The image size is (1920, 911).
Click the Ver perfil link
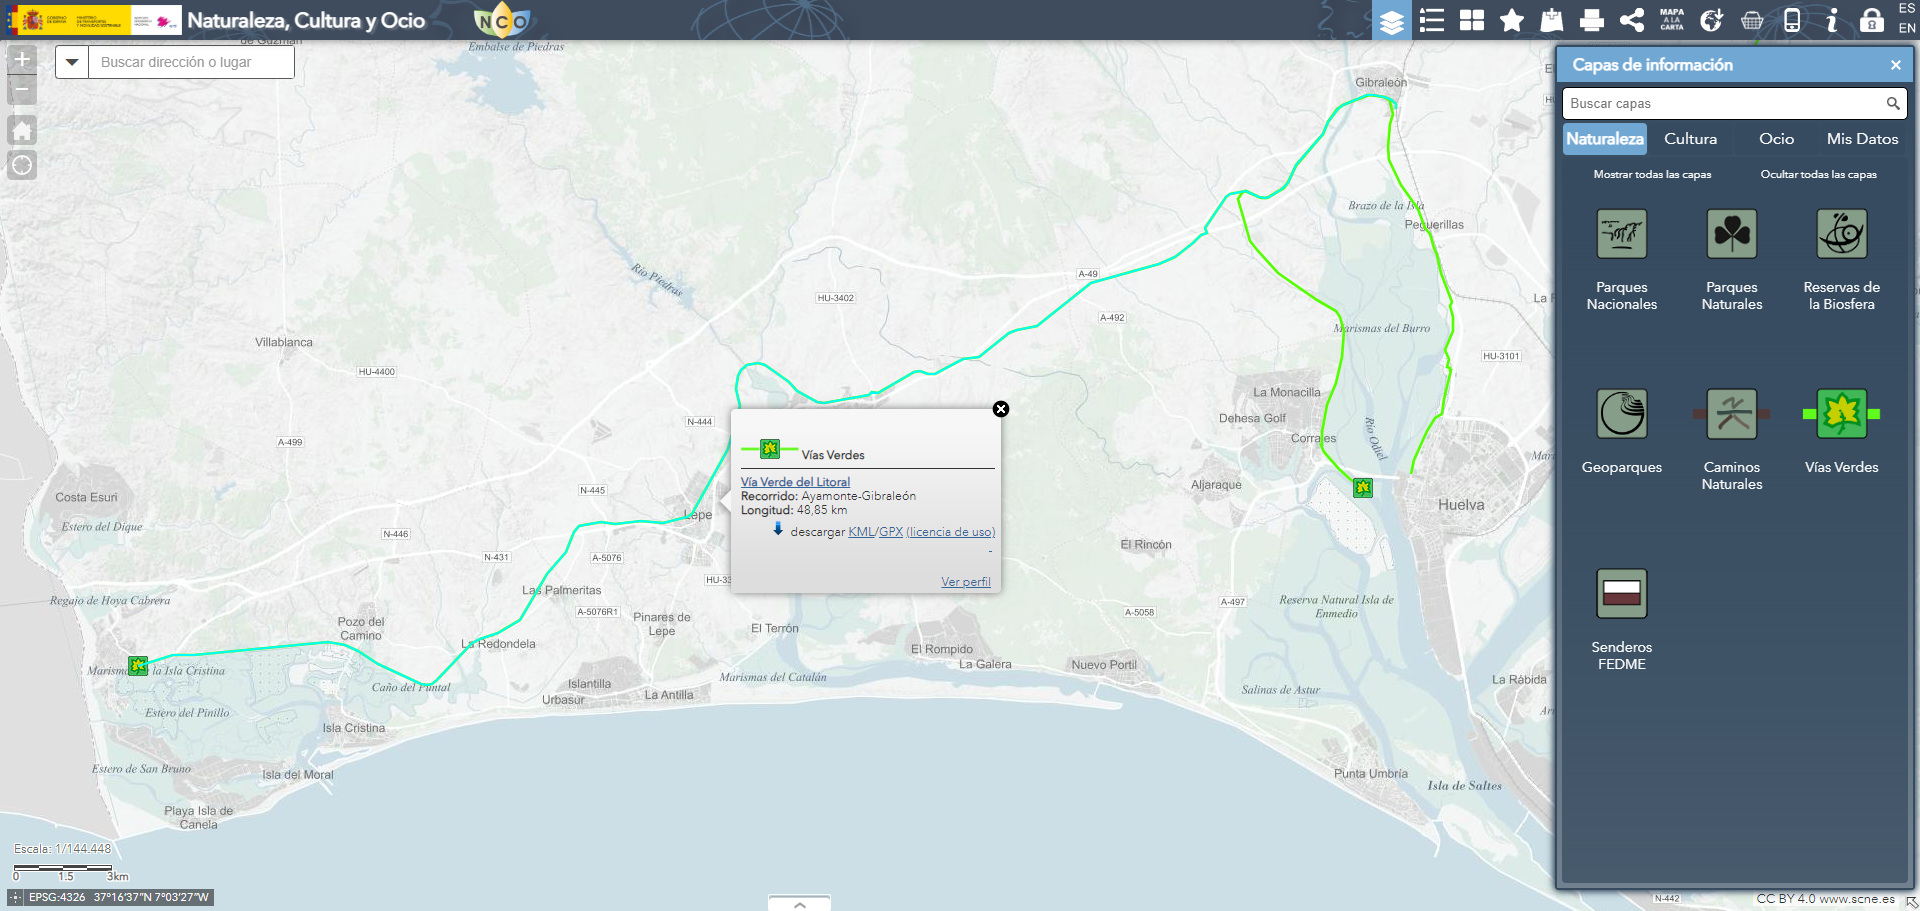(966, 582)
